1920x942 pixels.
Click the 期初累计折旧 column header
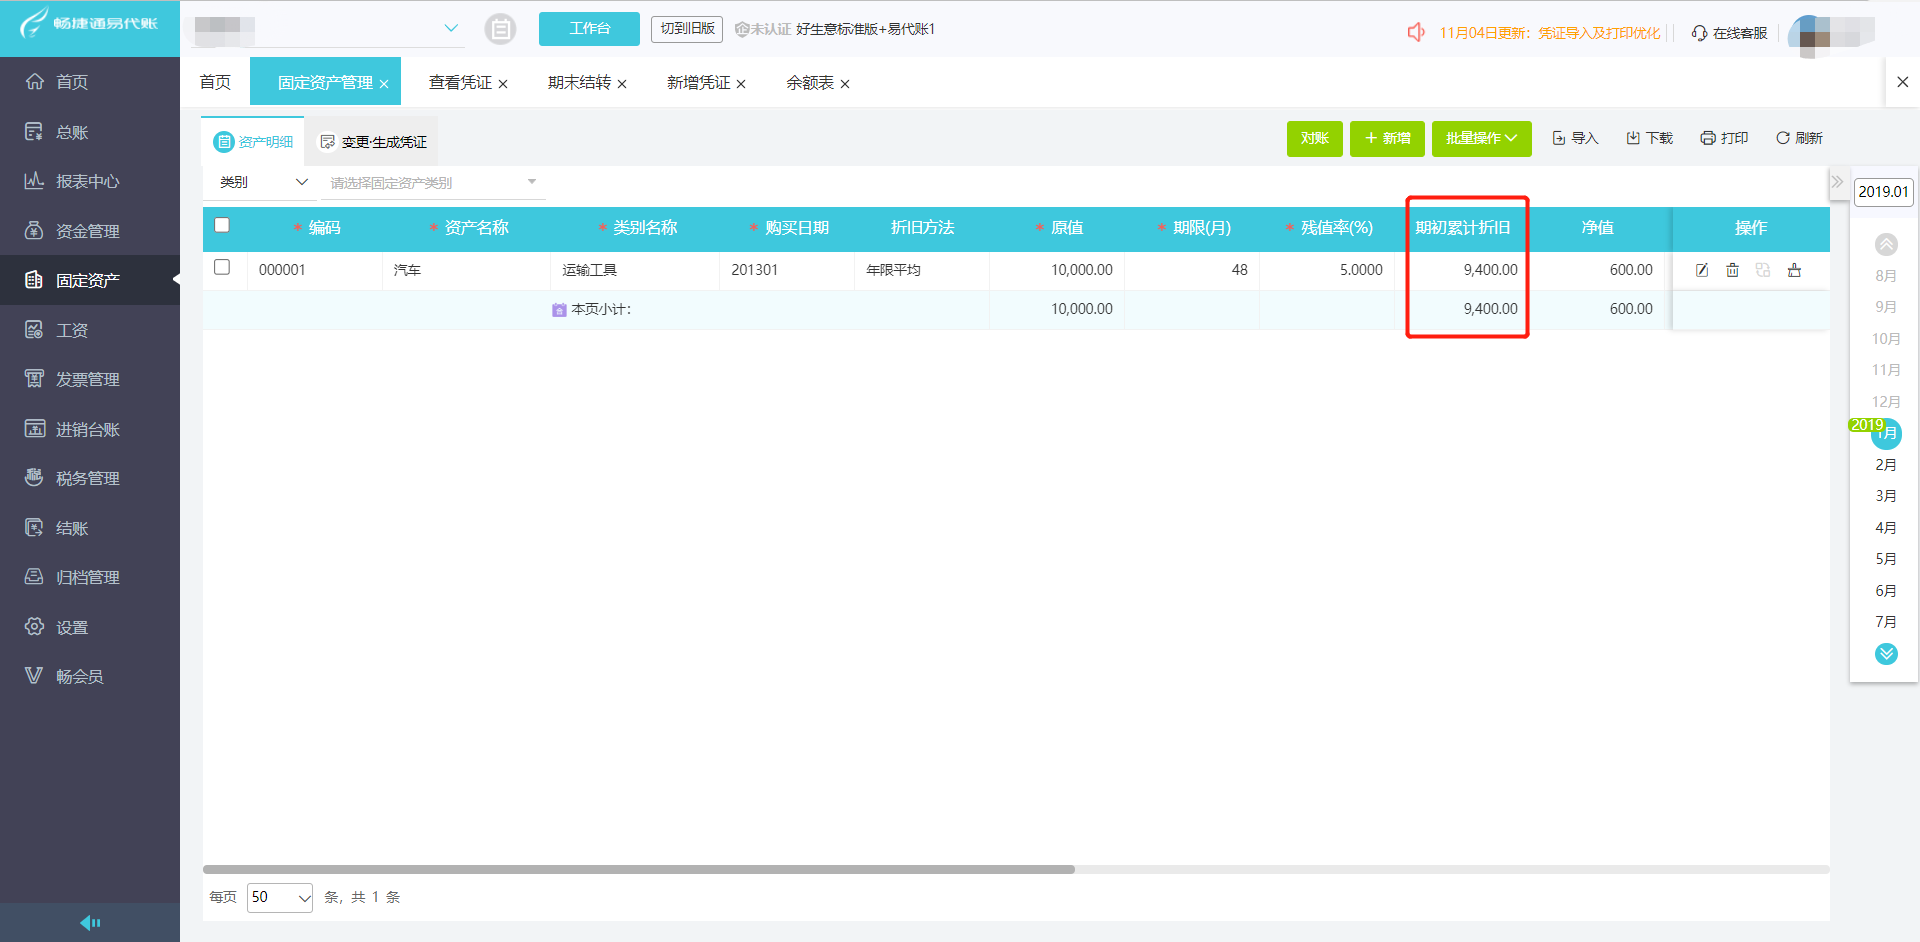1462,228
